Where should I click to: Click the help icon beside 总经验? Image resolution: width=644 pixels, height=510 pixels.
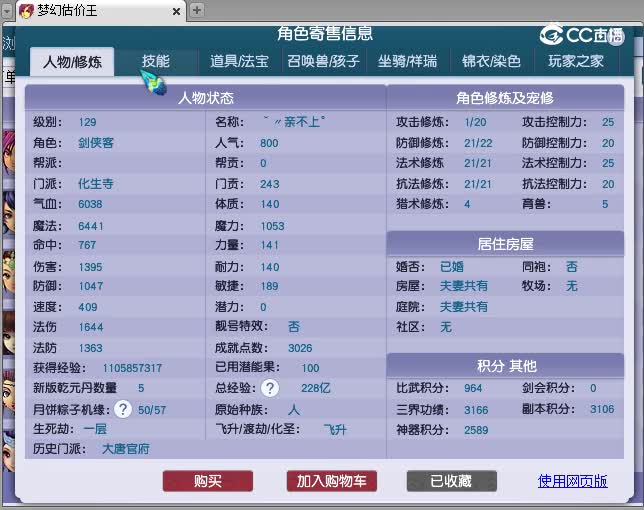click(270, 388)
